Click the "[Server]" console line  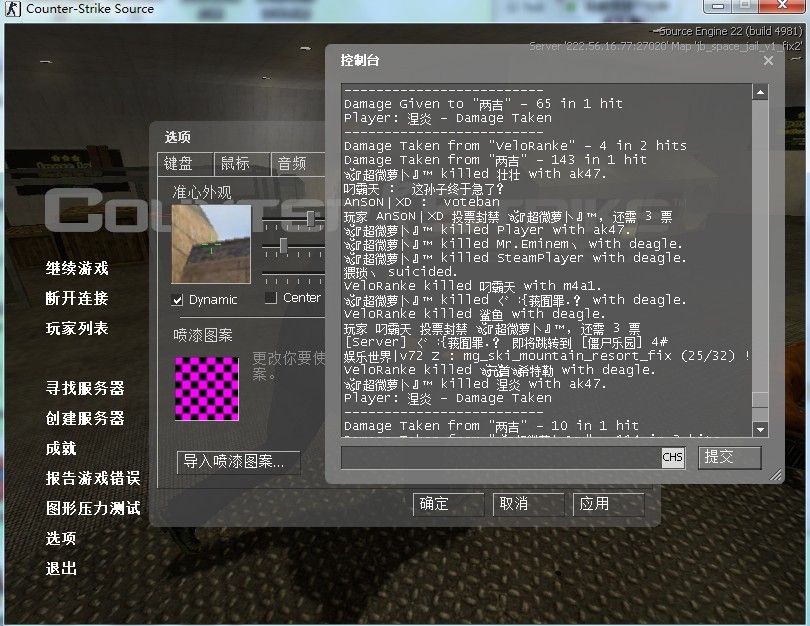coord(506,342)
